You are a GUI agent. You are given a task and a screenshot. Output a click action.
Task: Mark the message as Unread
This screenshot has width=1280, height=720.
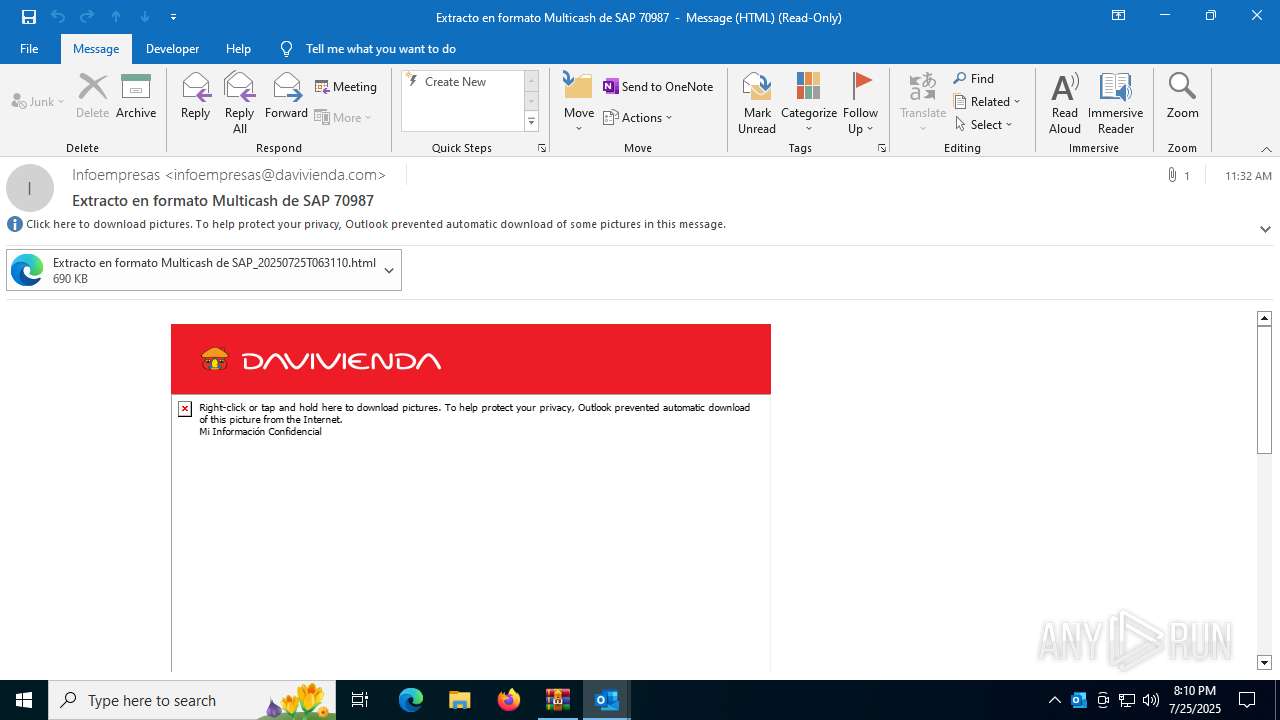(x=757, y=102)
